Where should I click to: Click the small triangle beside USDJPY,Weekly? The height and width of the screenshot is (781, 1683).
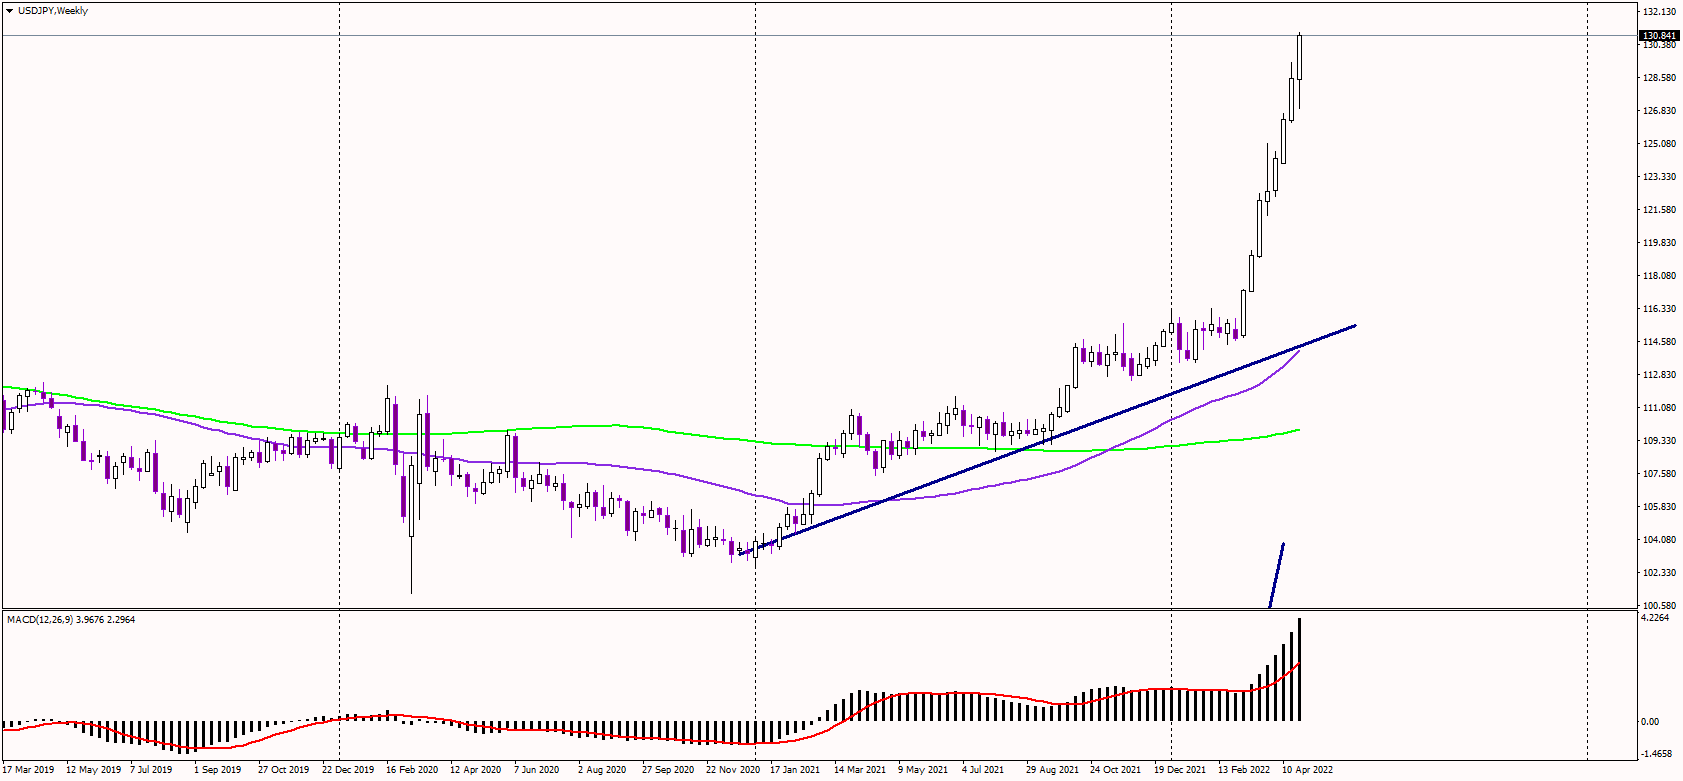point(9,11)
